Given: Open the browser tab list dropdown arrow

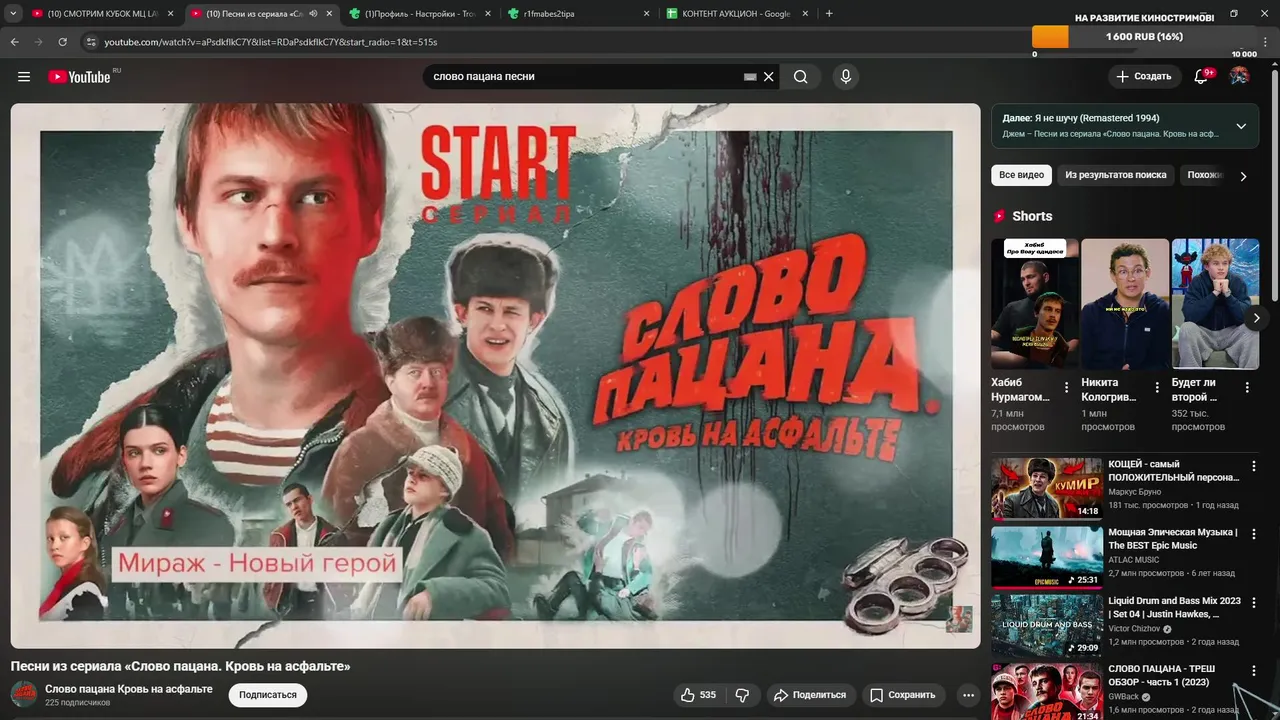Looking at the screenshot, I should point(13,14).
